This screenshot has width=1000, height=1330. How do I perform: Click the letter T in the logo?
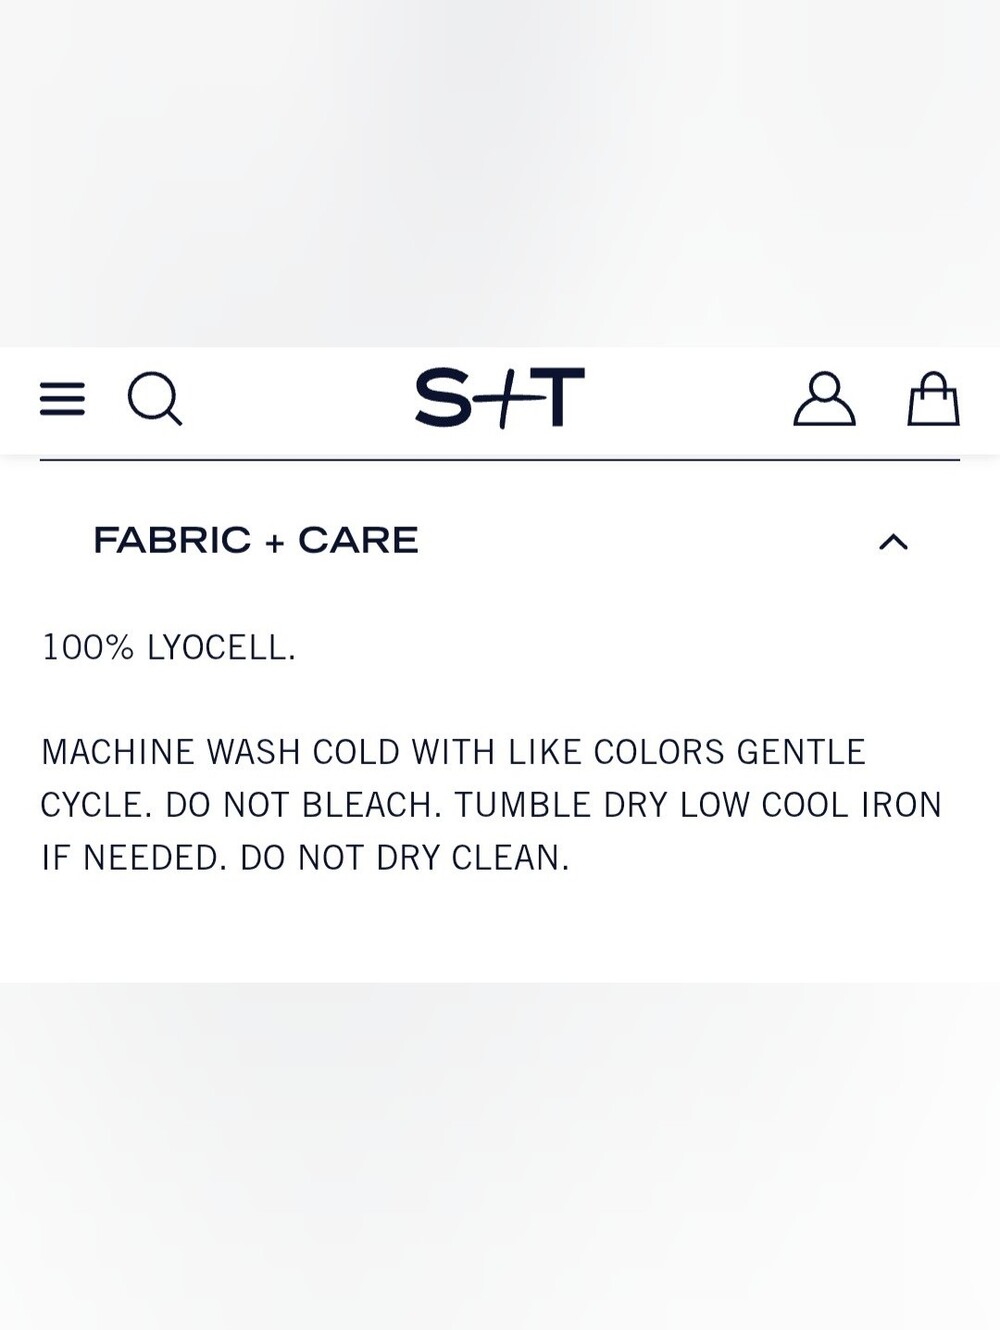point(556,398)
